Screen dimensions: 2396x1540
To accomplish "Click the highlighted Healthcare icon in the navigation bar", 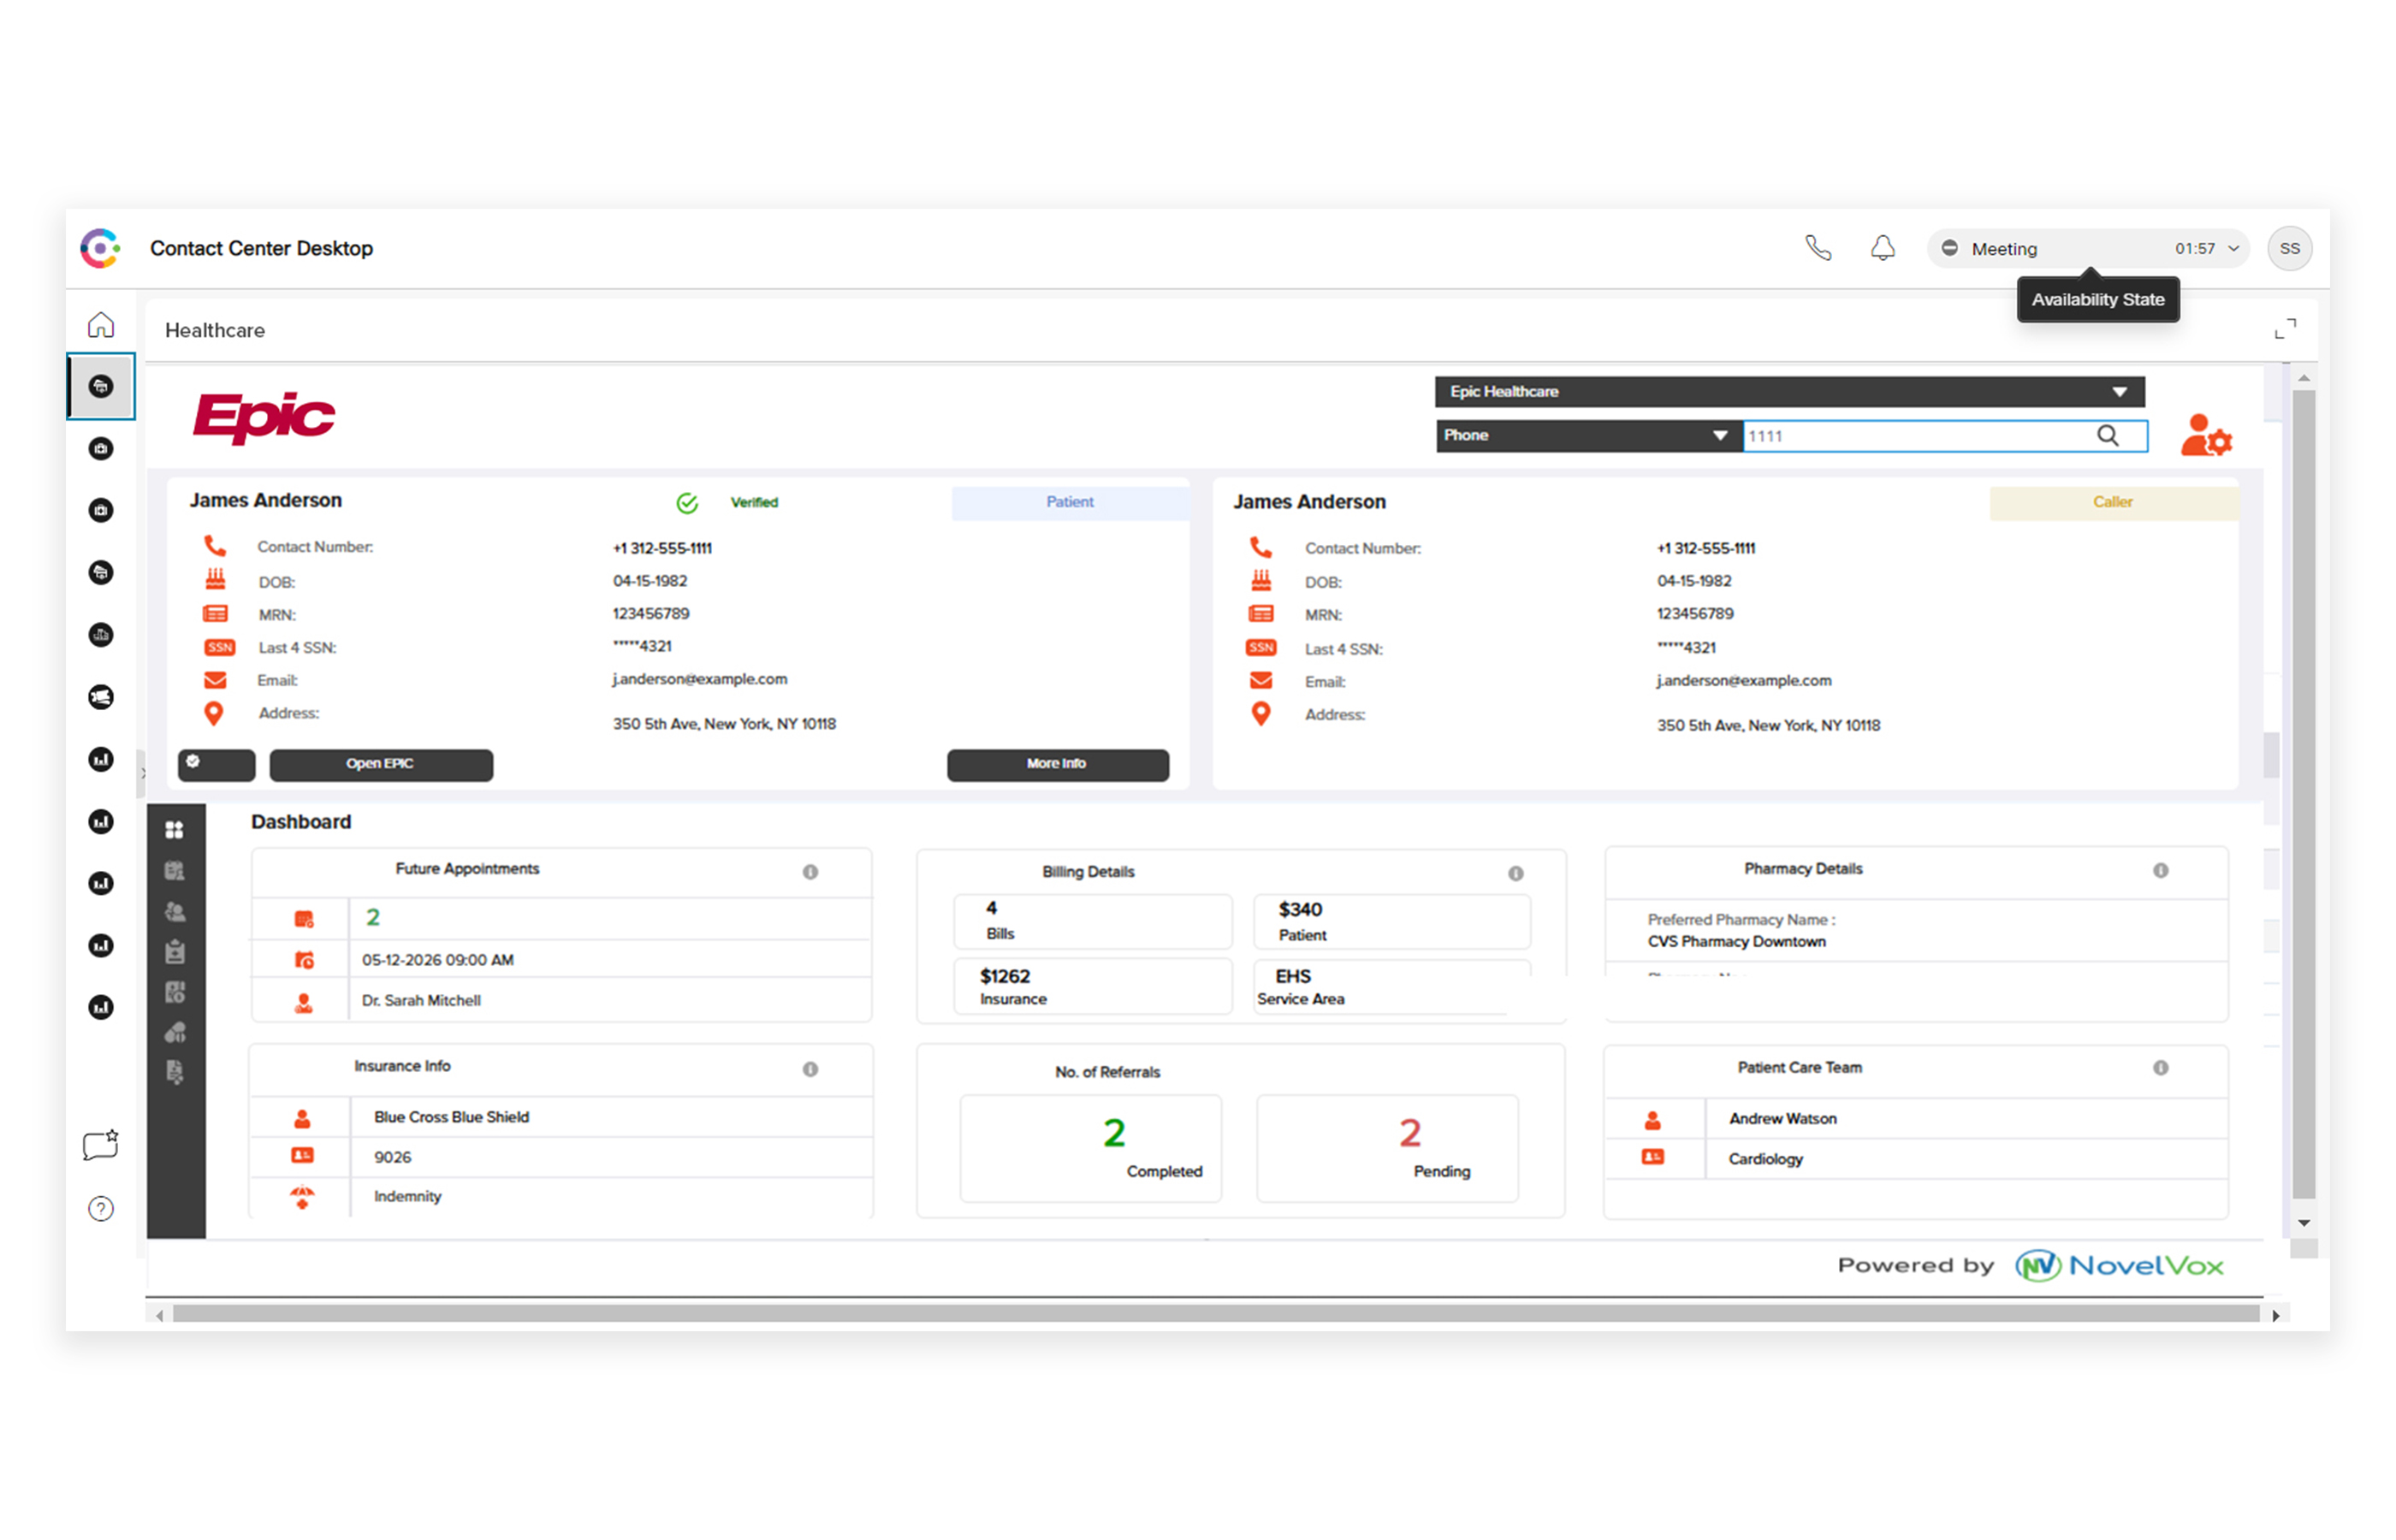I will point(101,387).
